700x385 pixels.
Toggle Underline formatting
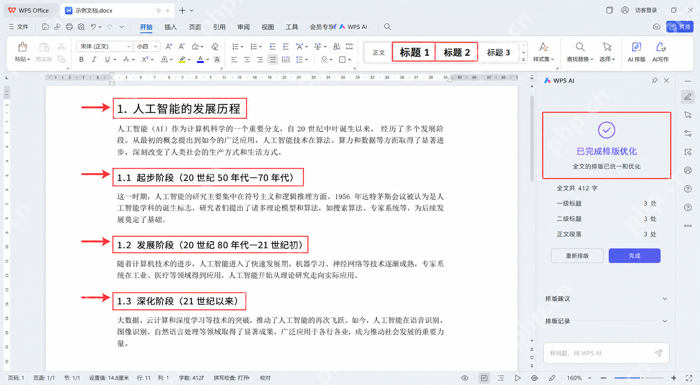point(107,59)
